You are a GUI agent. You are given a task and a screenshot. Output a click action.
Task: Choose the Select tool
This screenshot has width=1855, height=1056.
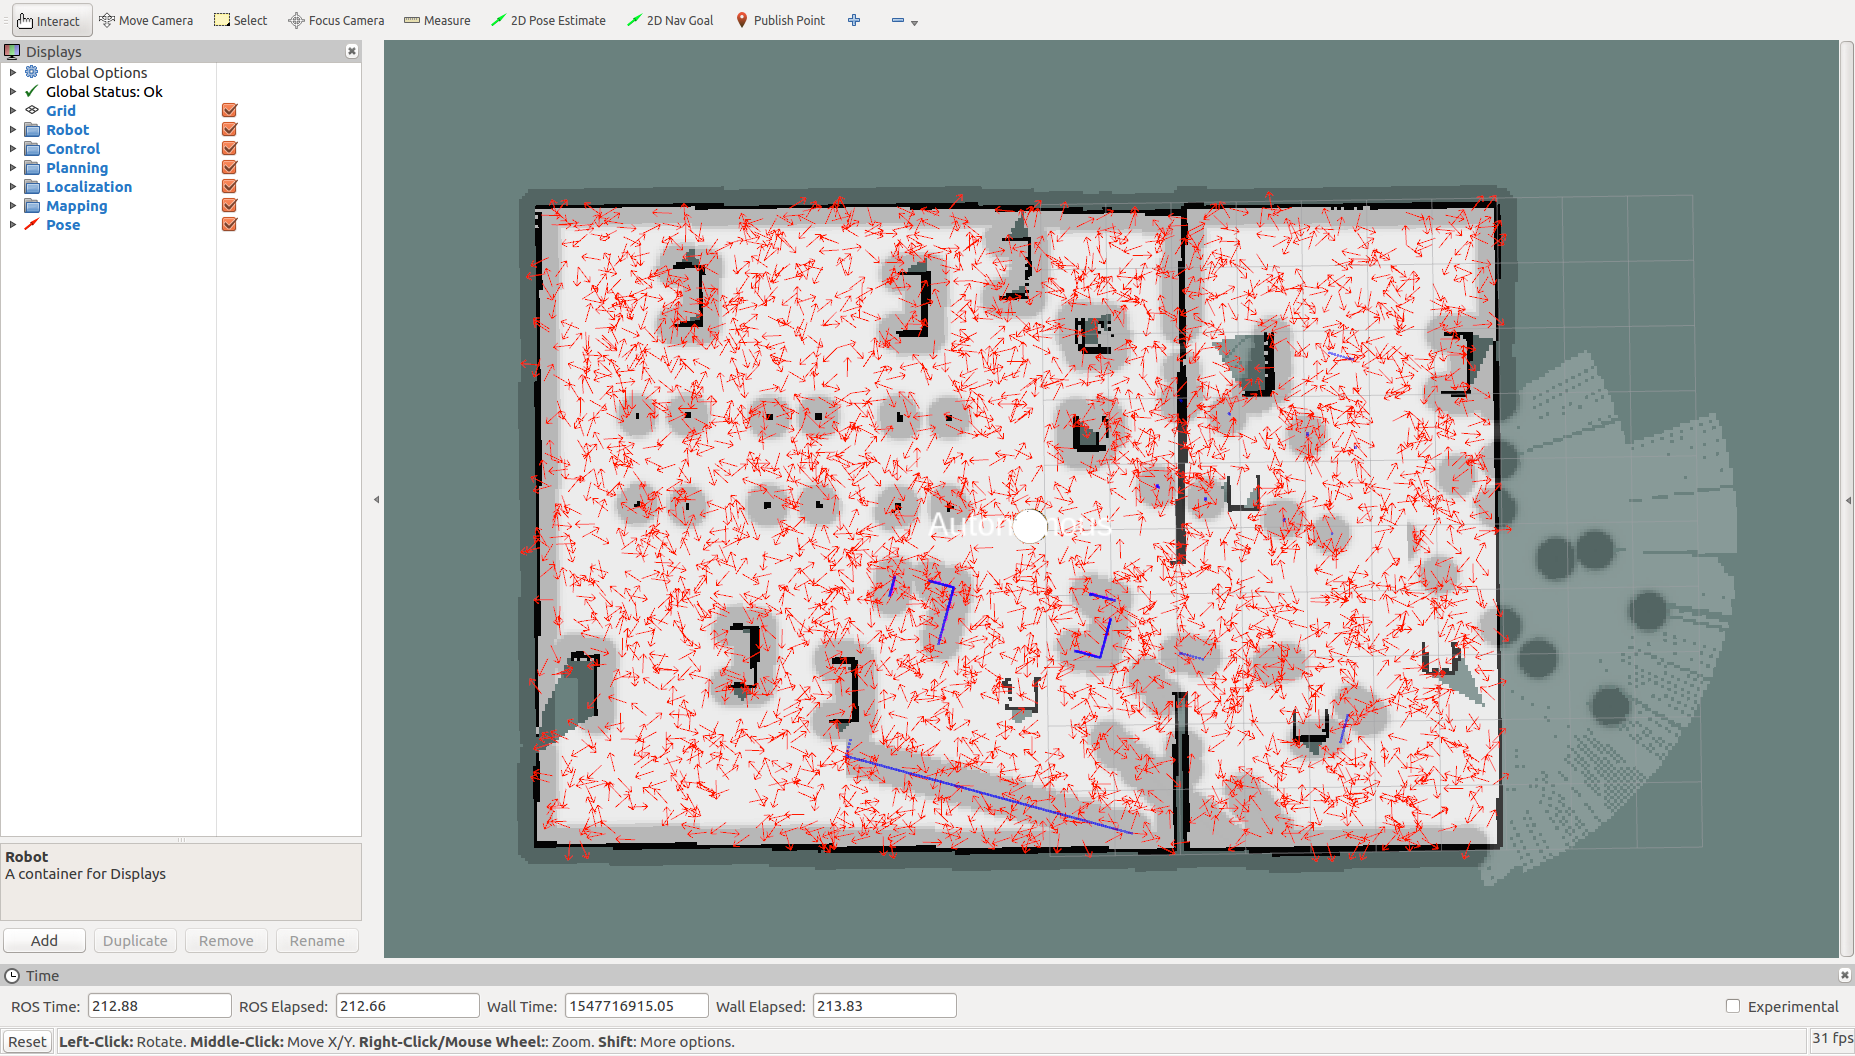click(241, 20)
